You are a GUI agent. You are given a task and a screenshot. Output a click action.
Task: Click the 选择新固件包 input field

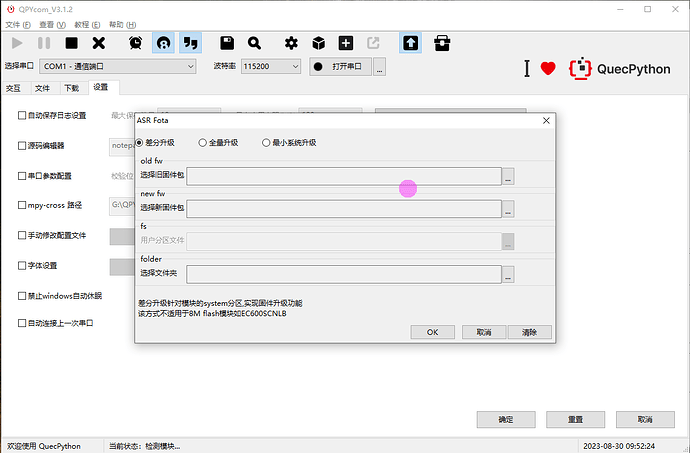click(343, 209)
